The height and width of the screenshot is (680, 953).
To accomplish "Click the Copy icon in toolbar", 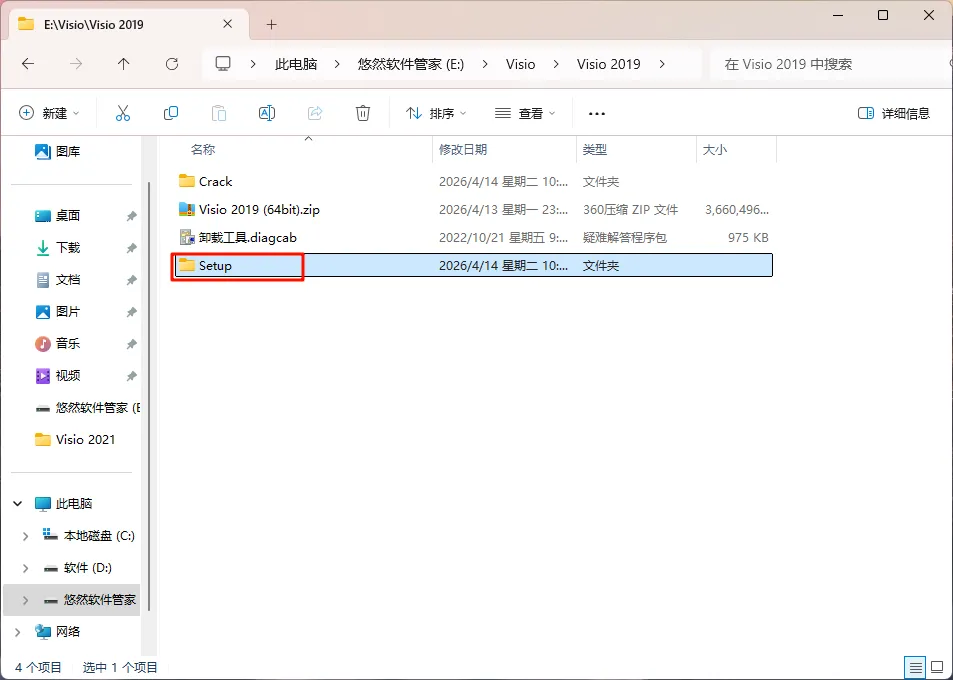I will tap(171, 113).
